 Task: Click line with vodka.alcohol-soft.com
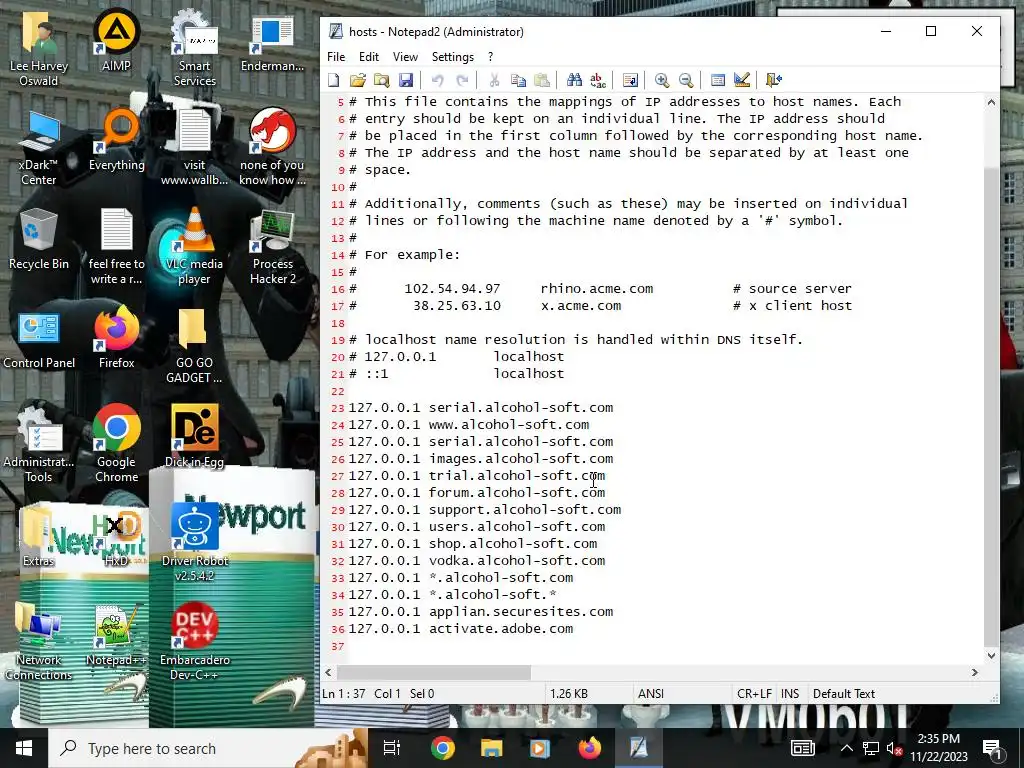coord(477,561)
